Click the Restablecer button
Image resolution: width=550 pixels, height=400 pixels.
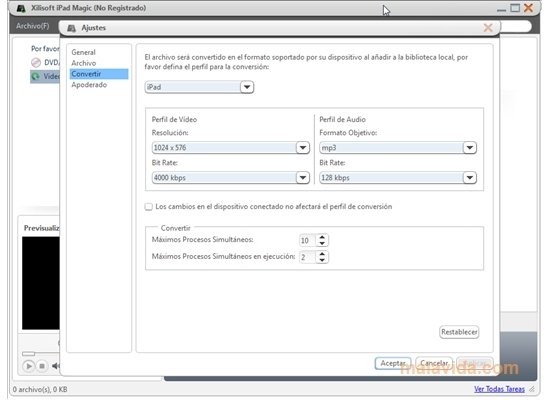(x=459, y=332)
